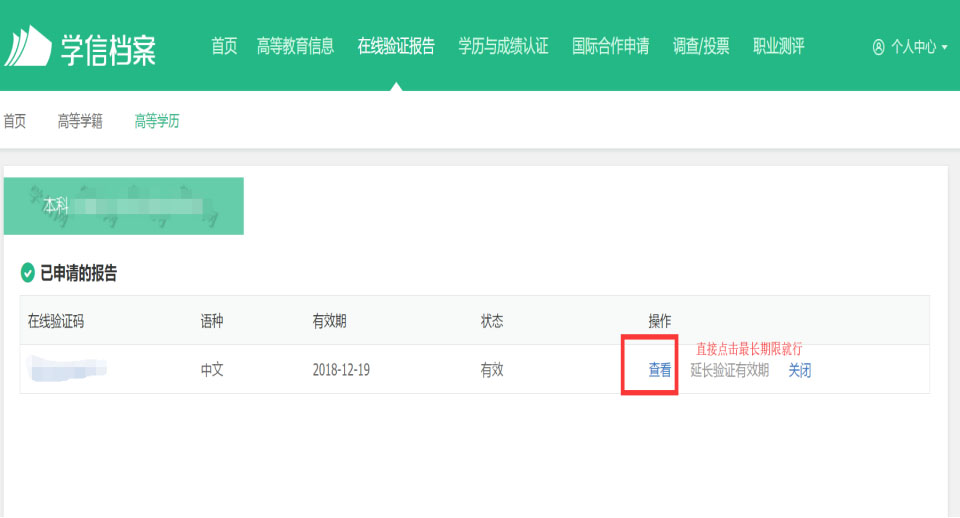Click 首页 in the white sub-navigation bar
Viewport: 960px width, 518px height.
15,121
